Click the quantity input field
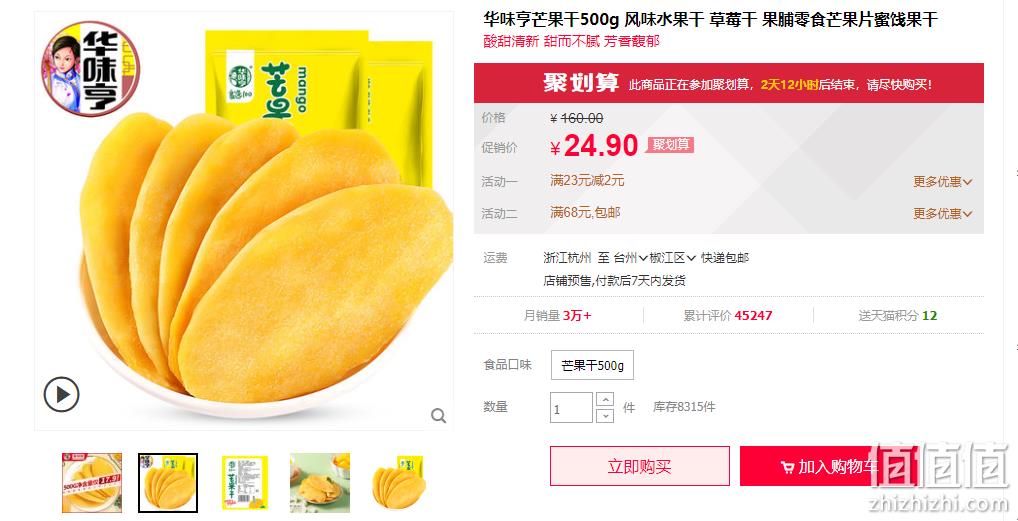The width and height of the screenshot is (1018, 521). 571,408
